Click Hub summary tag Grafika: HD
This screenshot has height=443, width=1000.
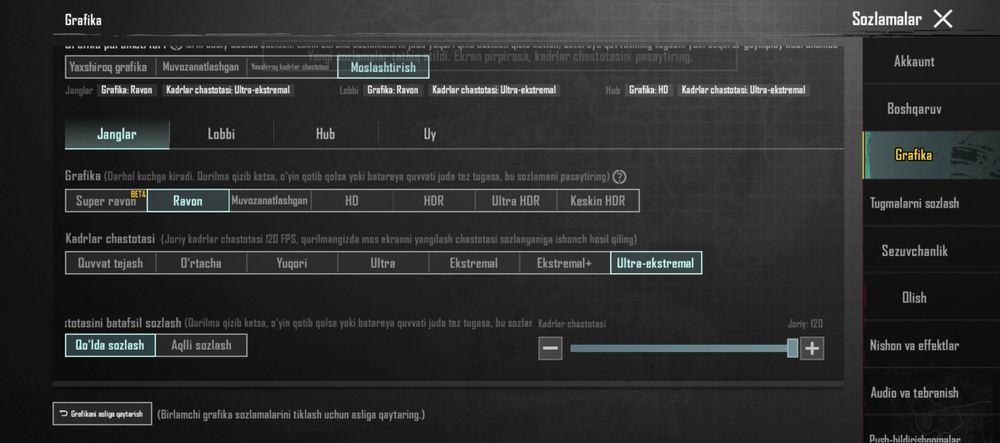649,90
